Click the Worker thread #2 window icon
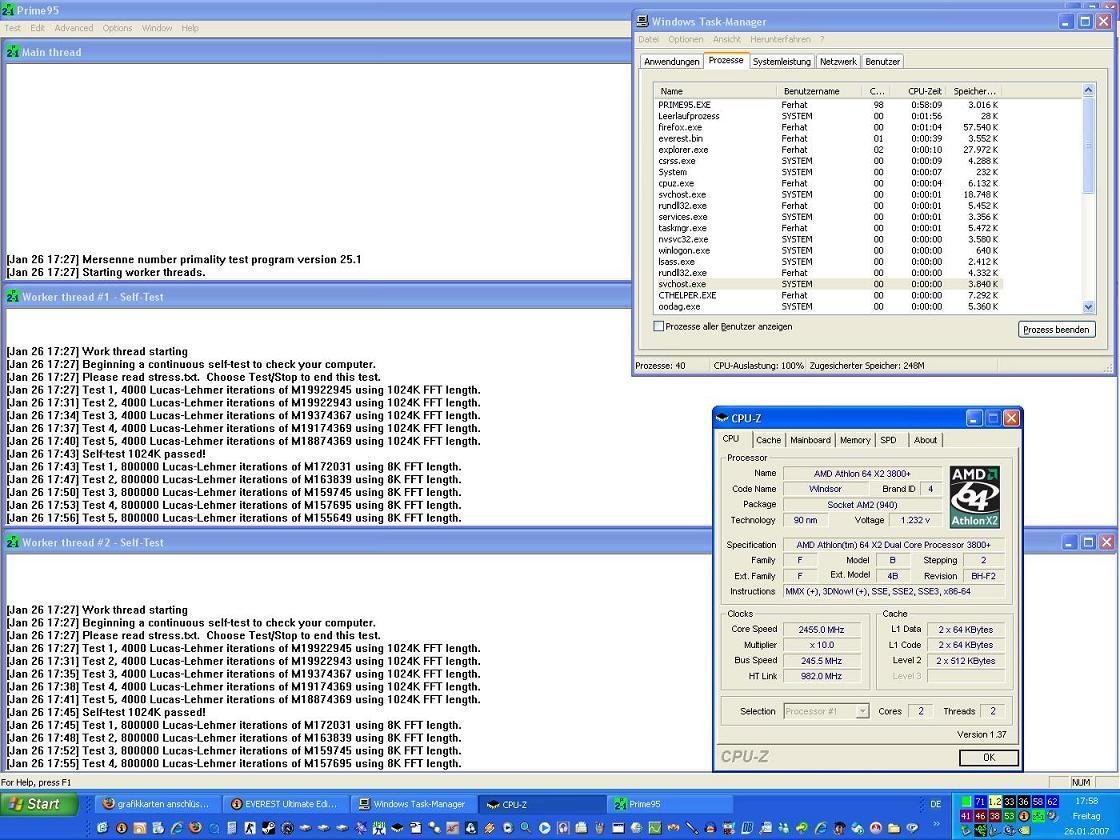1120x840 pixels. 12,543
